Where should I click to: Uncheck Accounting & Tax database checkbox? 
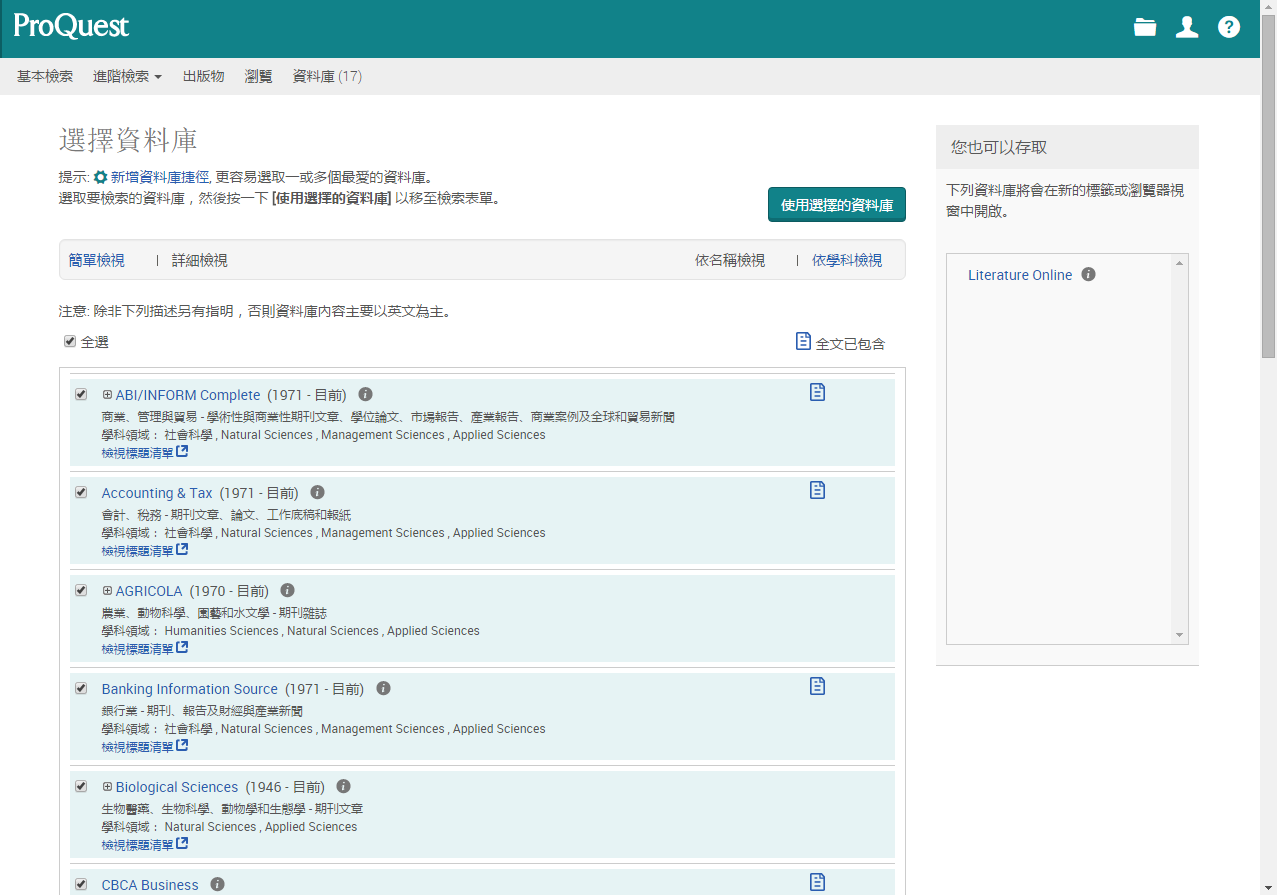tap(81, 492)
